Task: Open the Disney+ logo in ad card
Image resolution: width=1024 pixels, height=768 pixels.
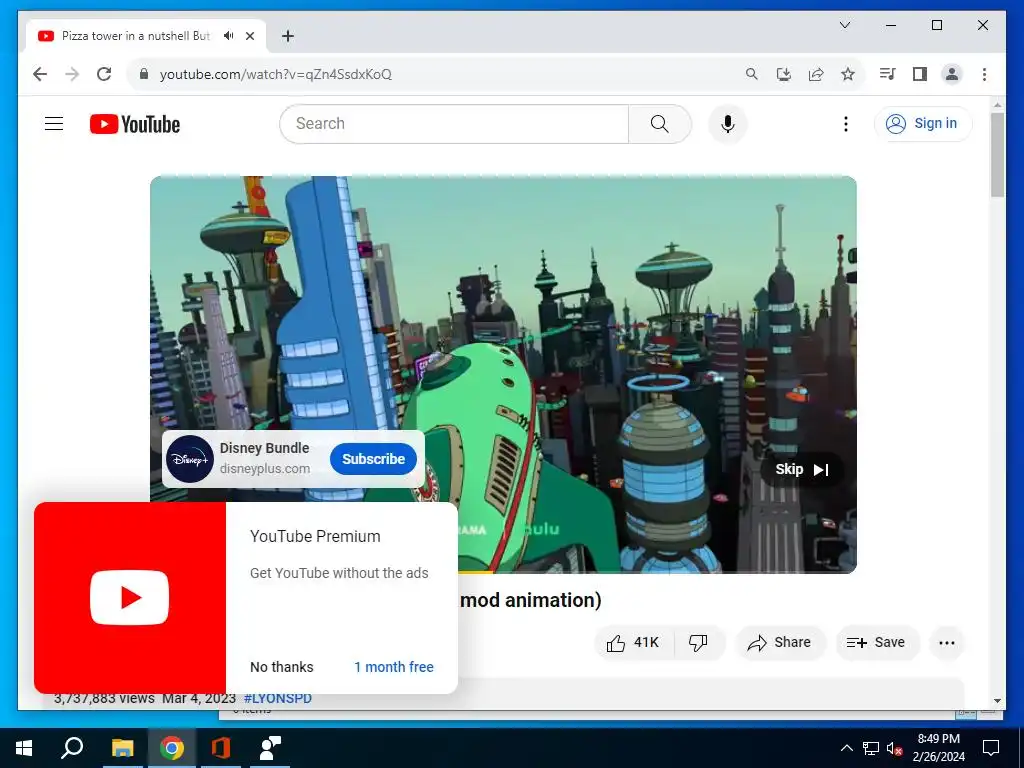Action: tap(190, 459)
